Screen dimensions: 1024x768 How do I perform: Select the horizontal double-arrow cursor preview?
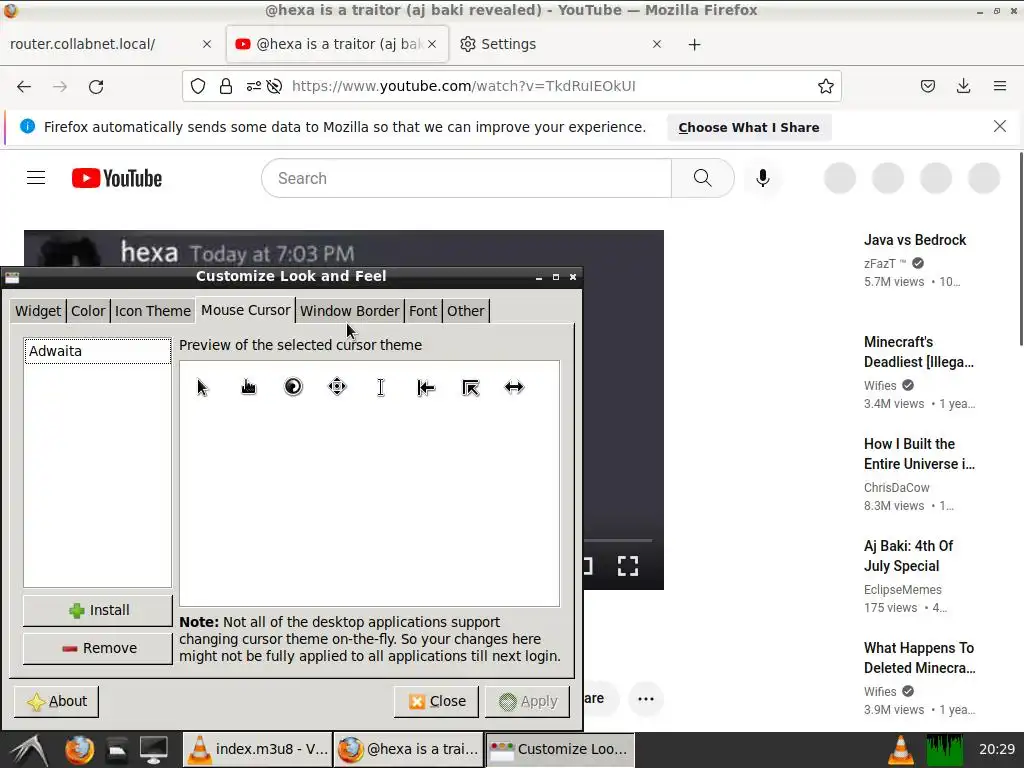tap(515, 387)
